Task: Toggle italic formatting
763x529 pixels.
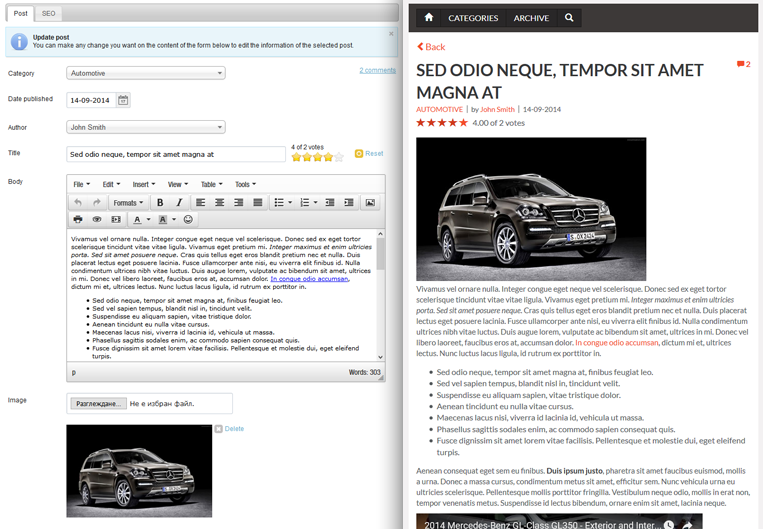Action: click(179, 202)
